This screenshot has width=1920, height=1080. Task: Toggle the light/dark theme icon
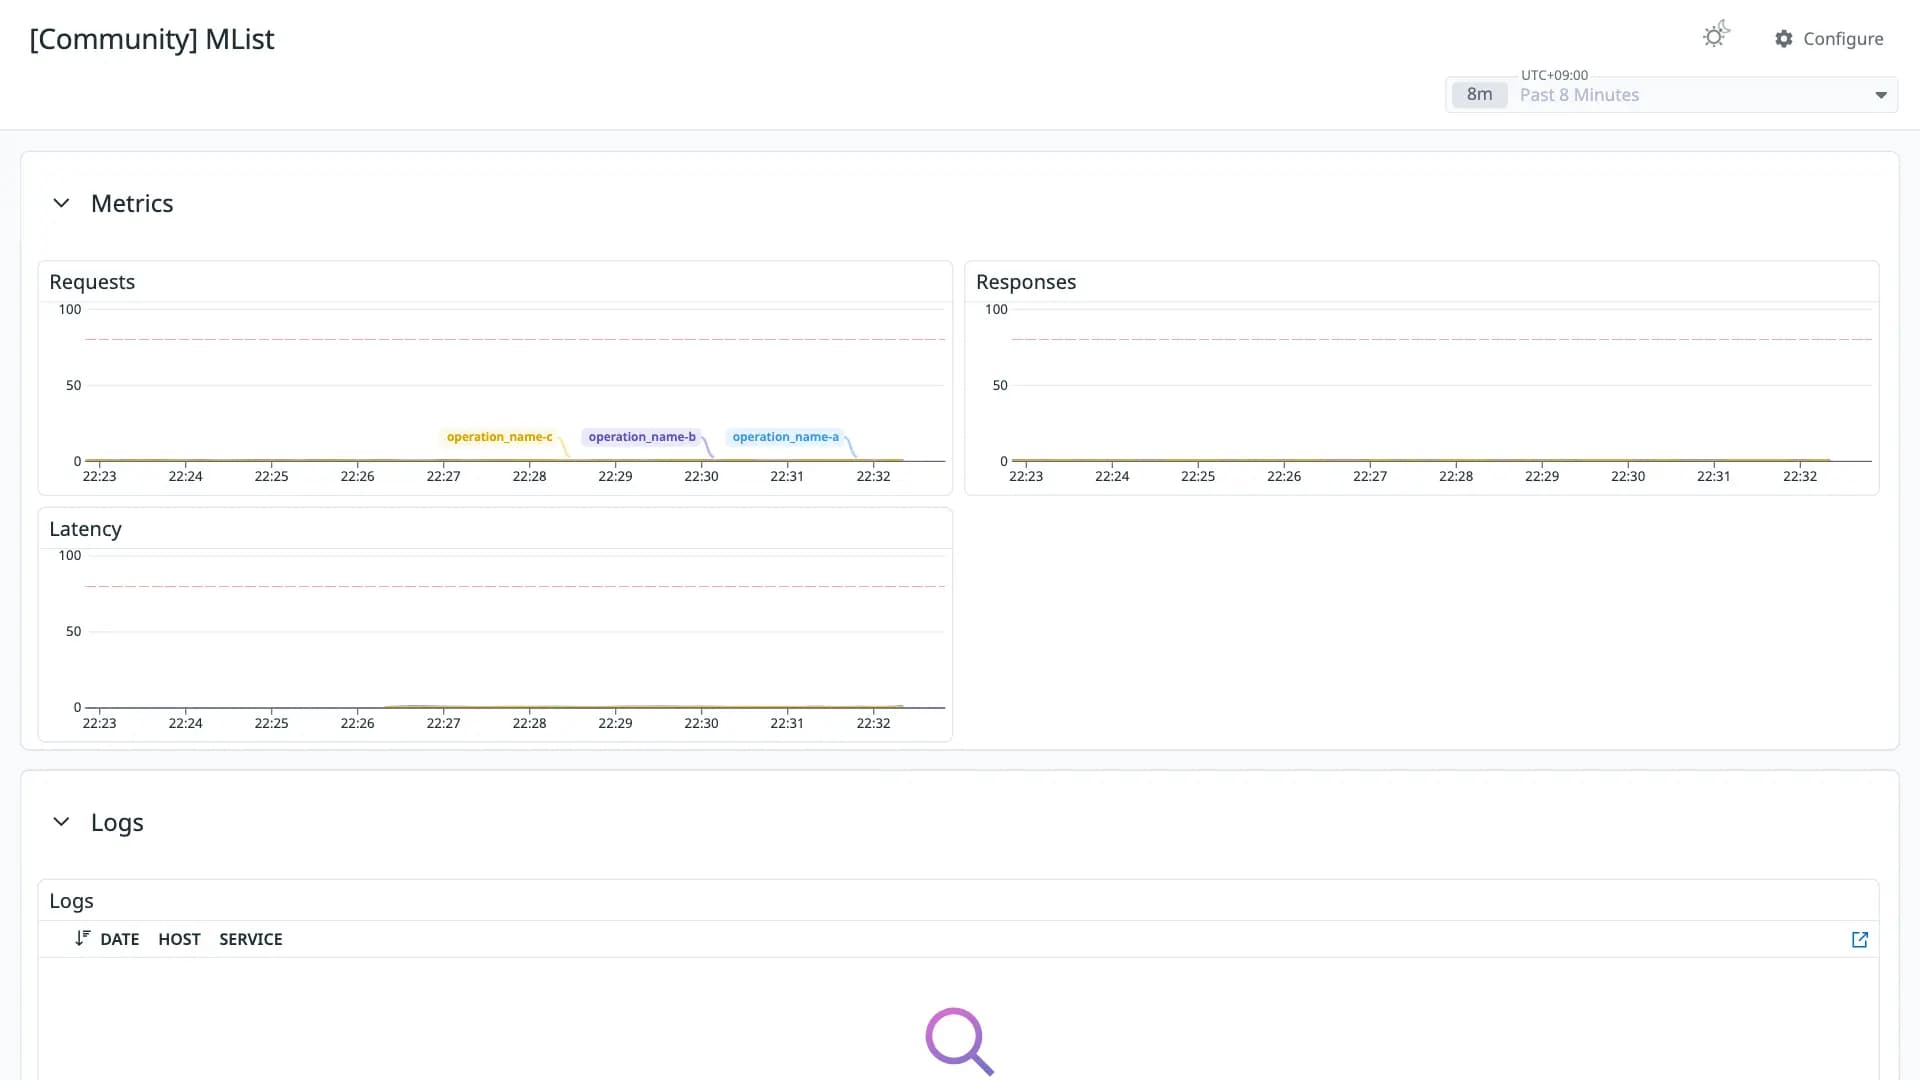[x=1716, y=35]
